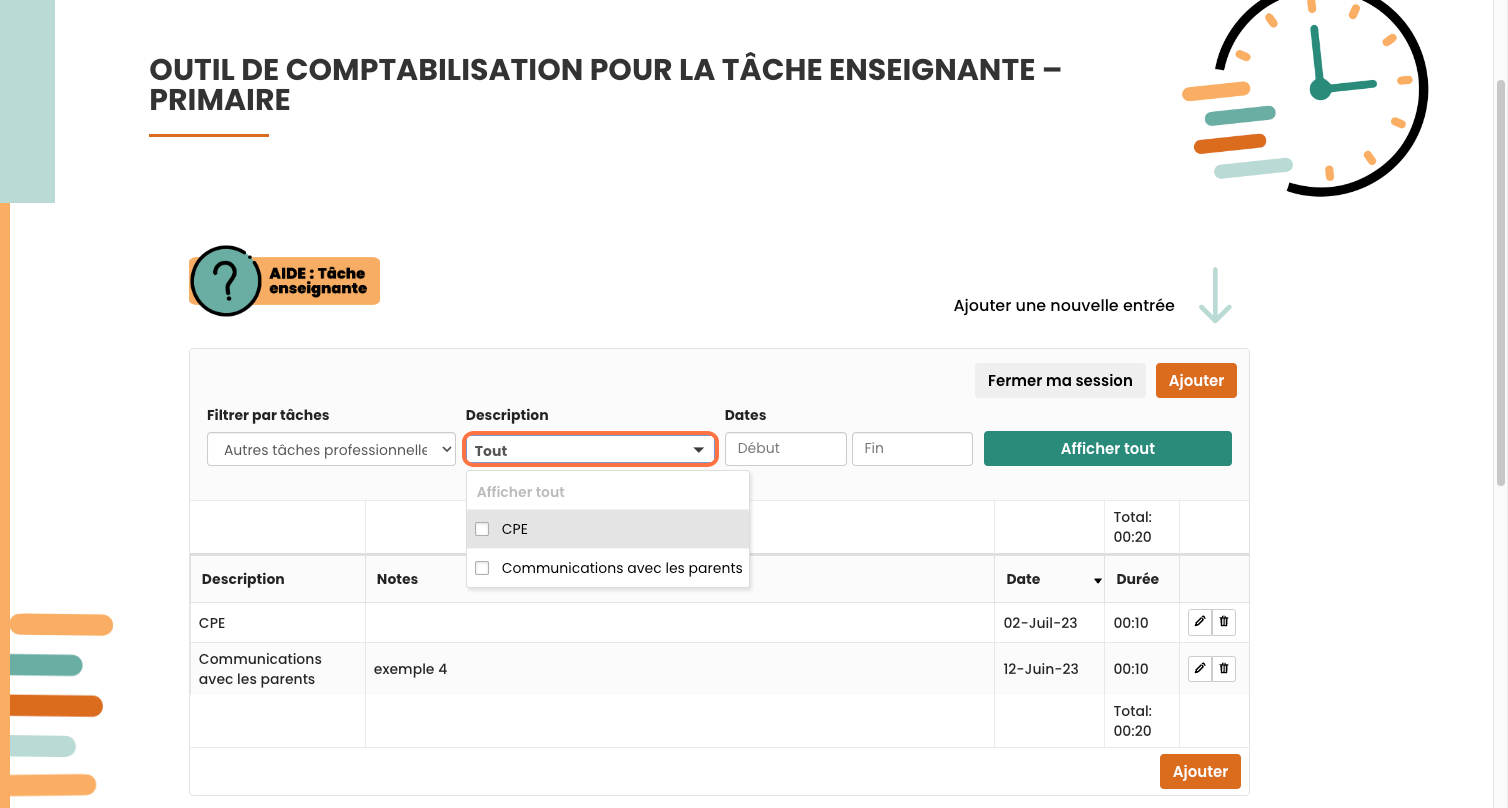
Task: Select Afficher tout in the dropdown list
Action: [521, 492]
